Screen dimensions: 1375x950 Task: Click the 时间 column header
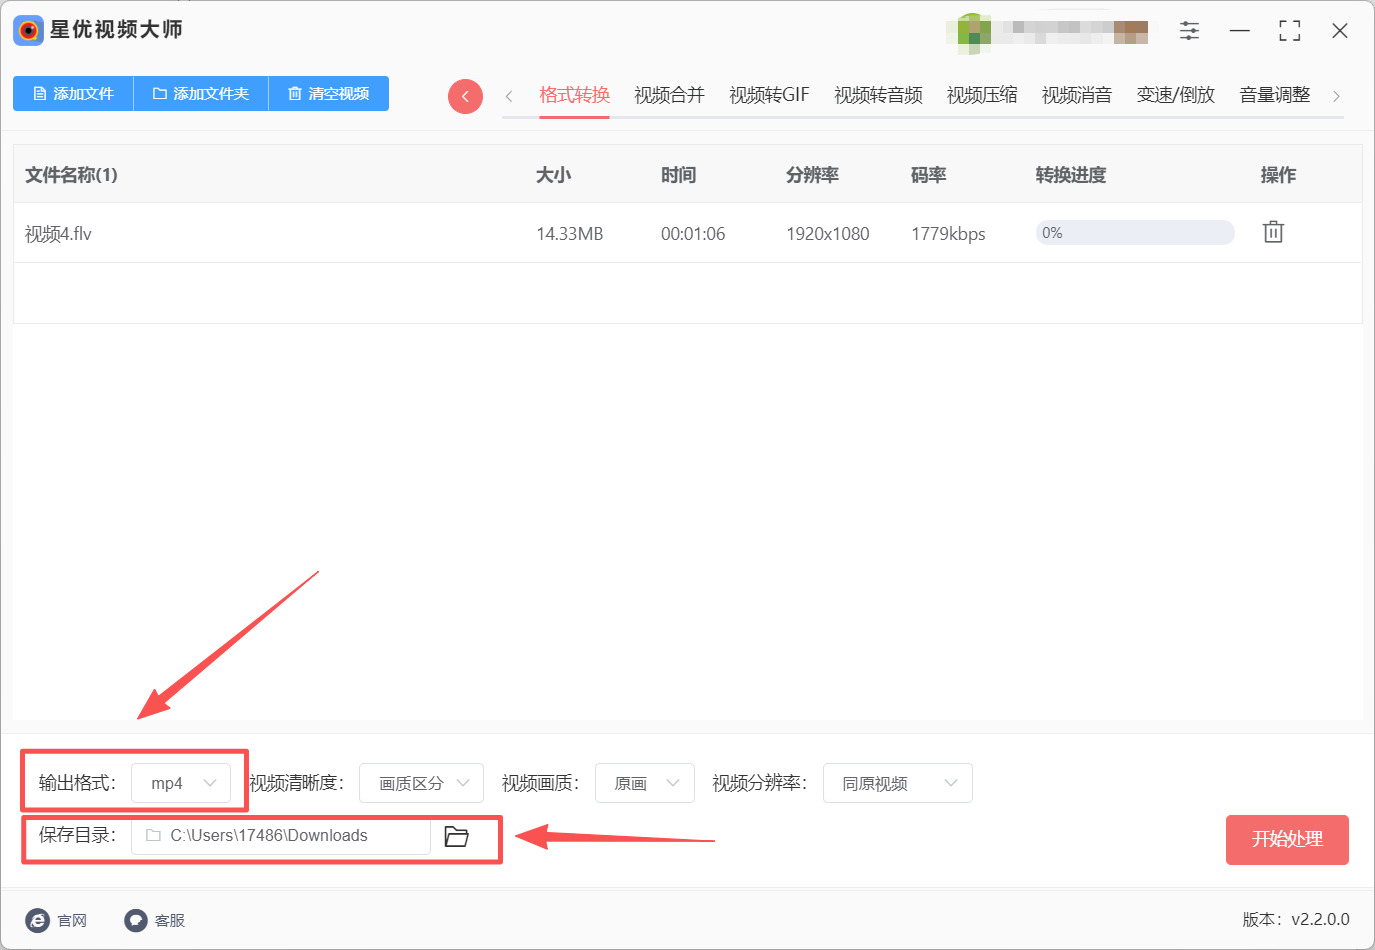(678, 175)
